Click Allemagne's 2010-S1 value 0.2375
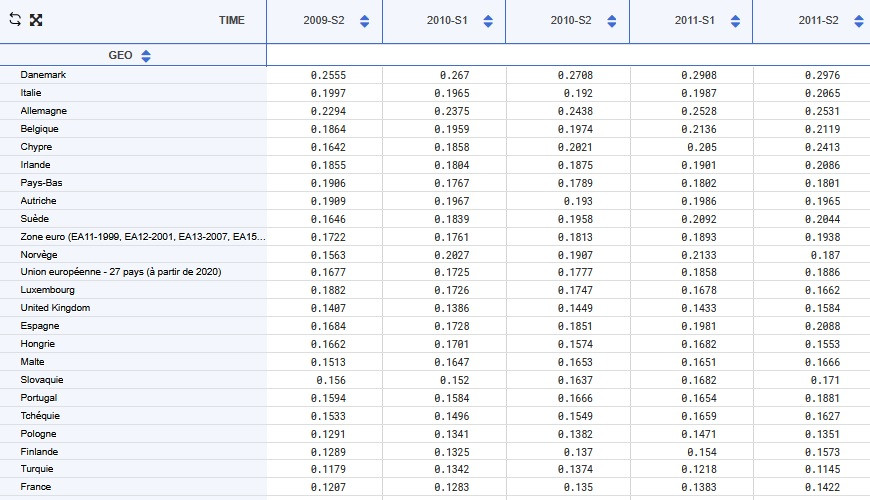Image resolution: width=870 pixels, height=500 pixels. [452, 111]
